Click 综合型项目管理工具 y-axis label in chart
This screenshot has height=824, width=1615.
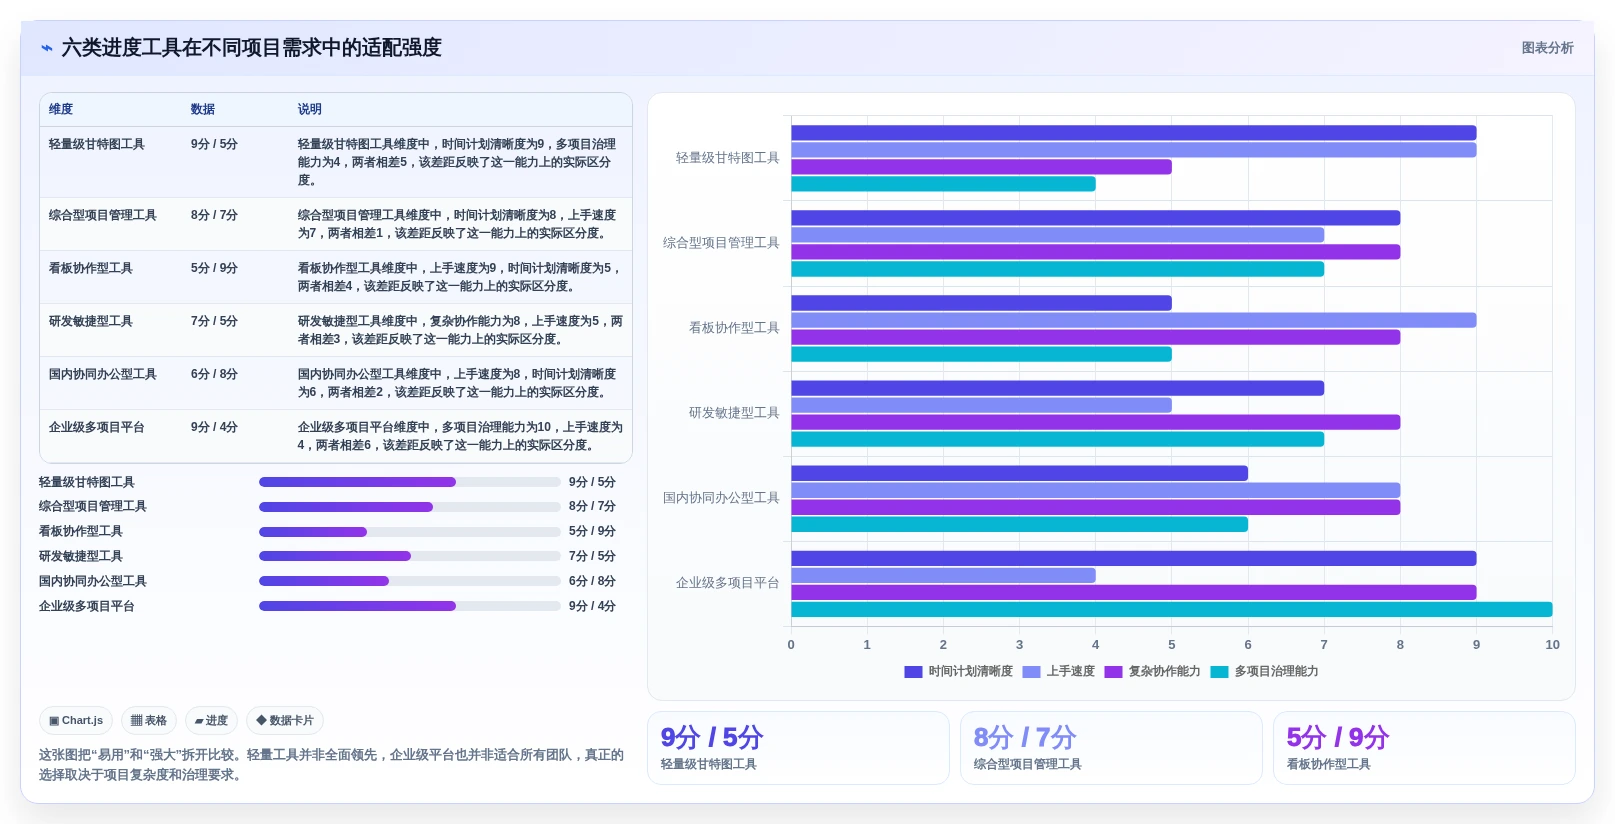(721, 243)
